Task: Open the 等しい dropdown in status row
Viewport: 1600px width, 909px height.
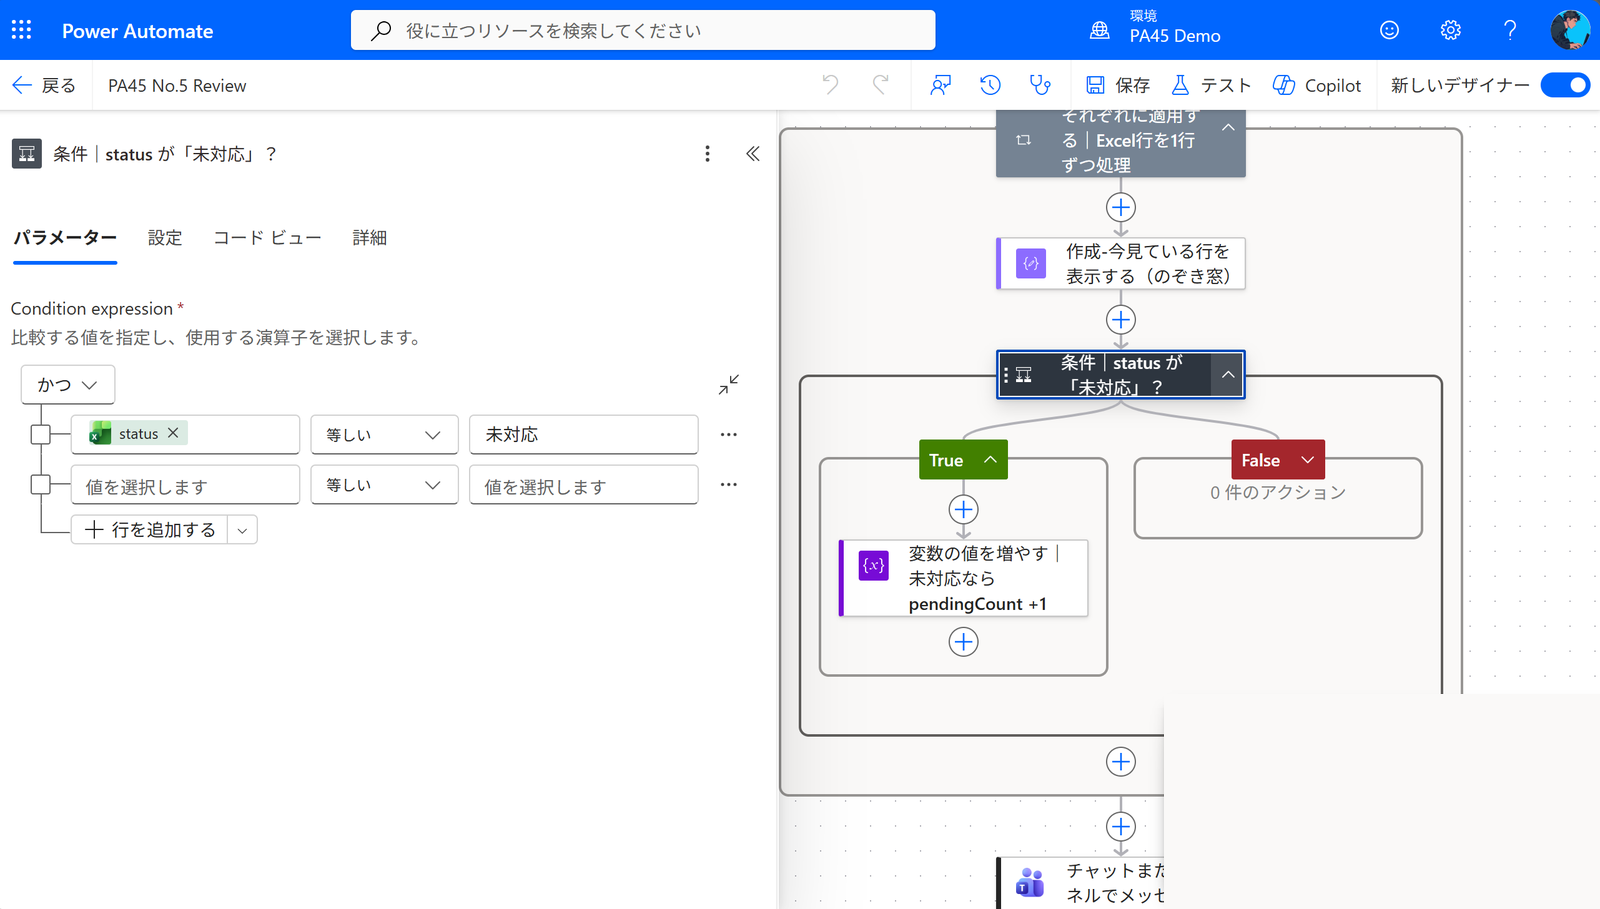Action: [384, 434]
